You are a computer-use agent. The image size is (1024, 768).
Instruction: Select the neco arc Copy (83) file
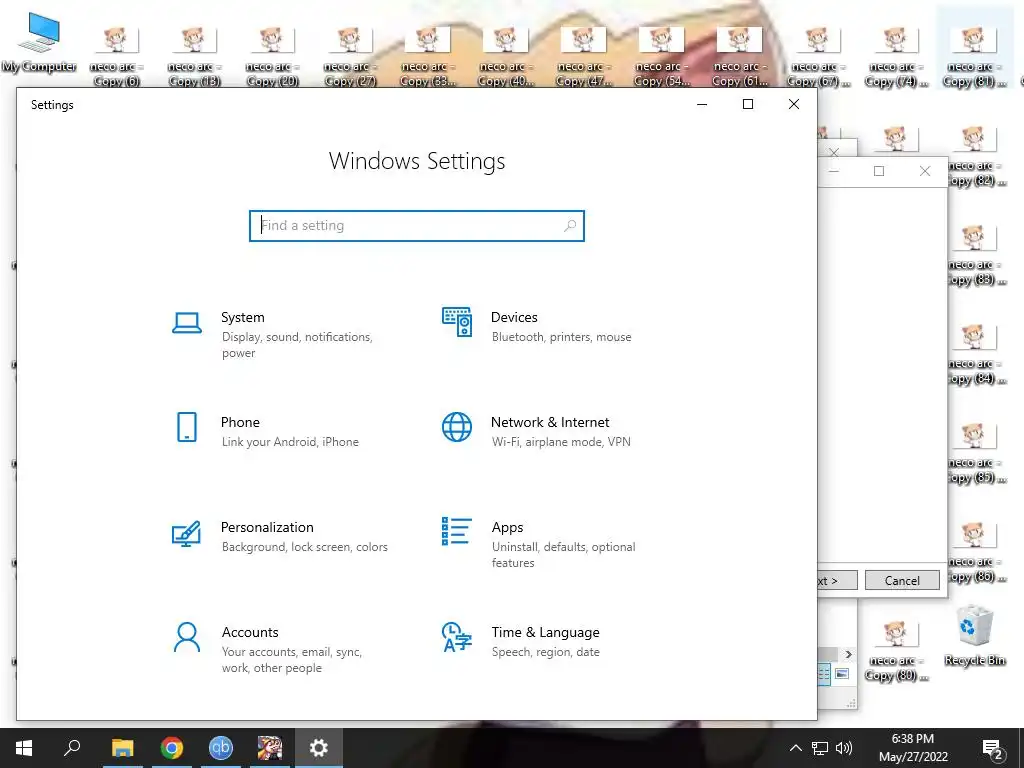[976, 255]
